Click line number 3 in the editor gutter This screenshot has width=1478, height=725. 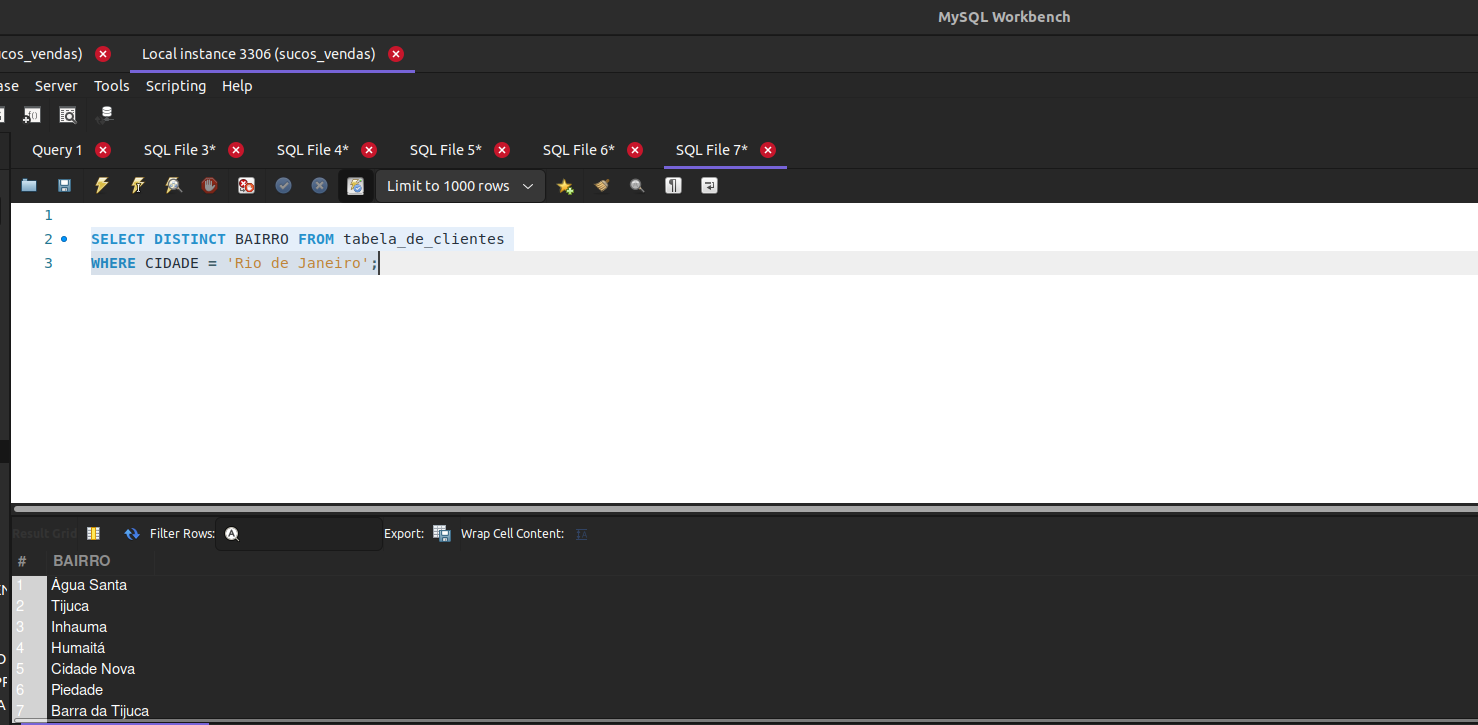click(48, 263)
